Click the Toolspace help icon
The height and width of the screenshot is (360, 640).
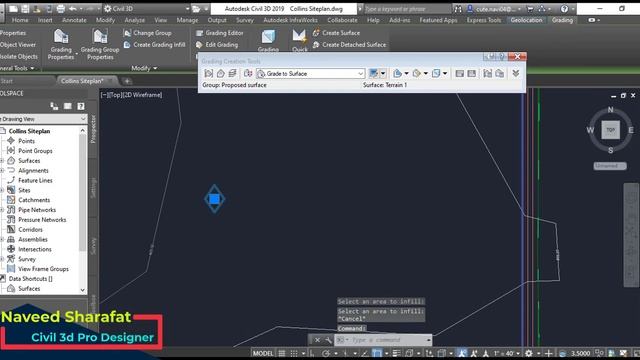coord(81,106)
